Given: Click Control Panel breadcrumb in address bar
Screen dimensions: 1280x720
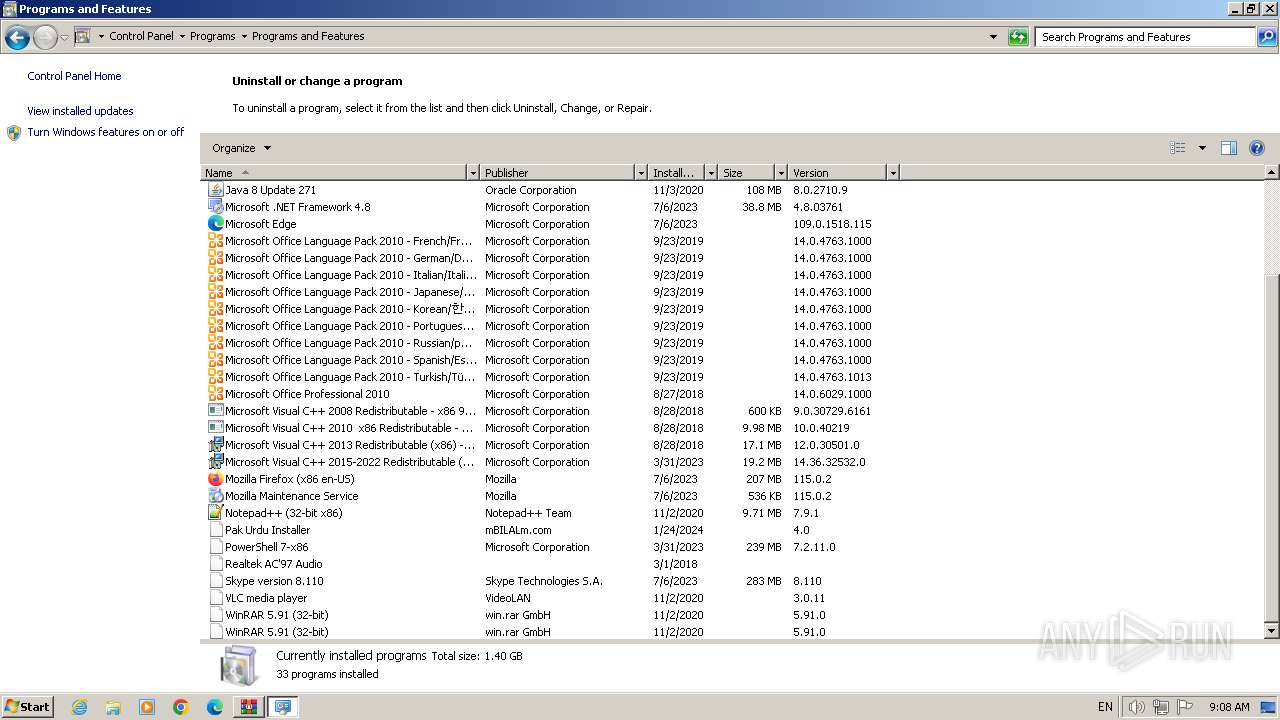Looking at the screenshot, I should click(141, 36).
